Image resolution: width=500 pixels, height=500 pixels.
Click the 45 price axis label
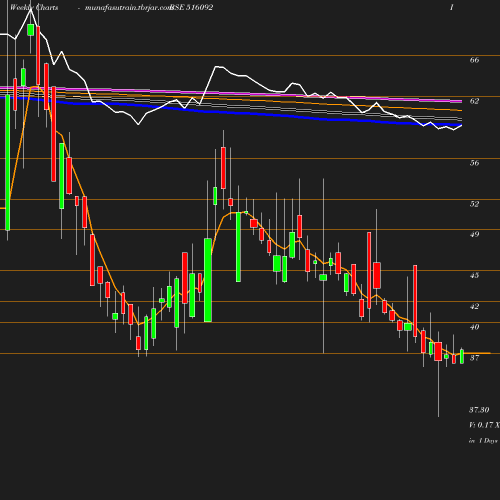click(x=474, y=276)
